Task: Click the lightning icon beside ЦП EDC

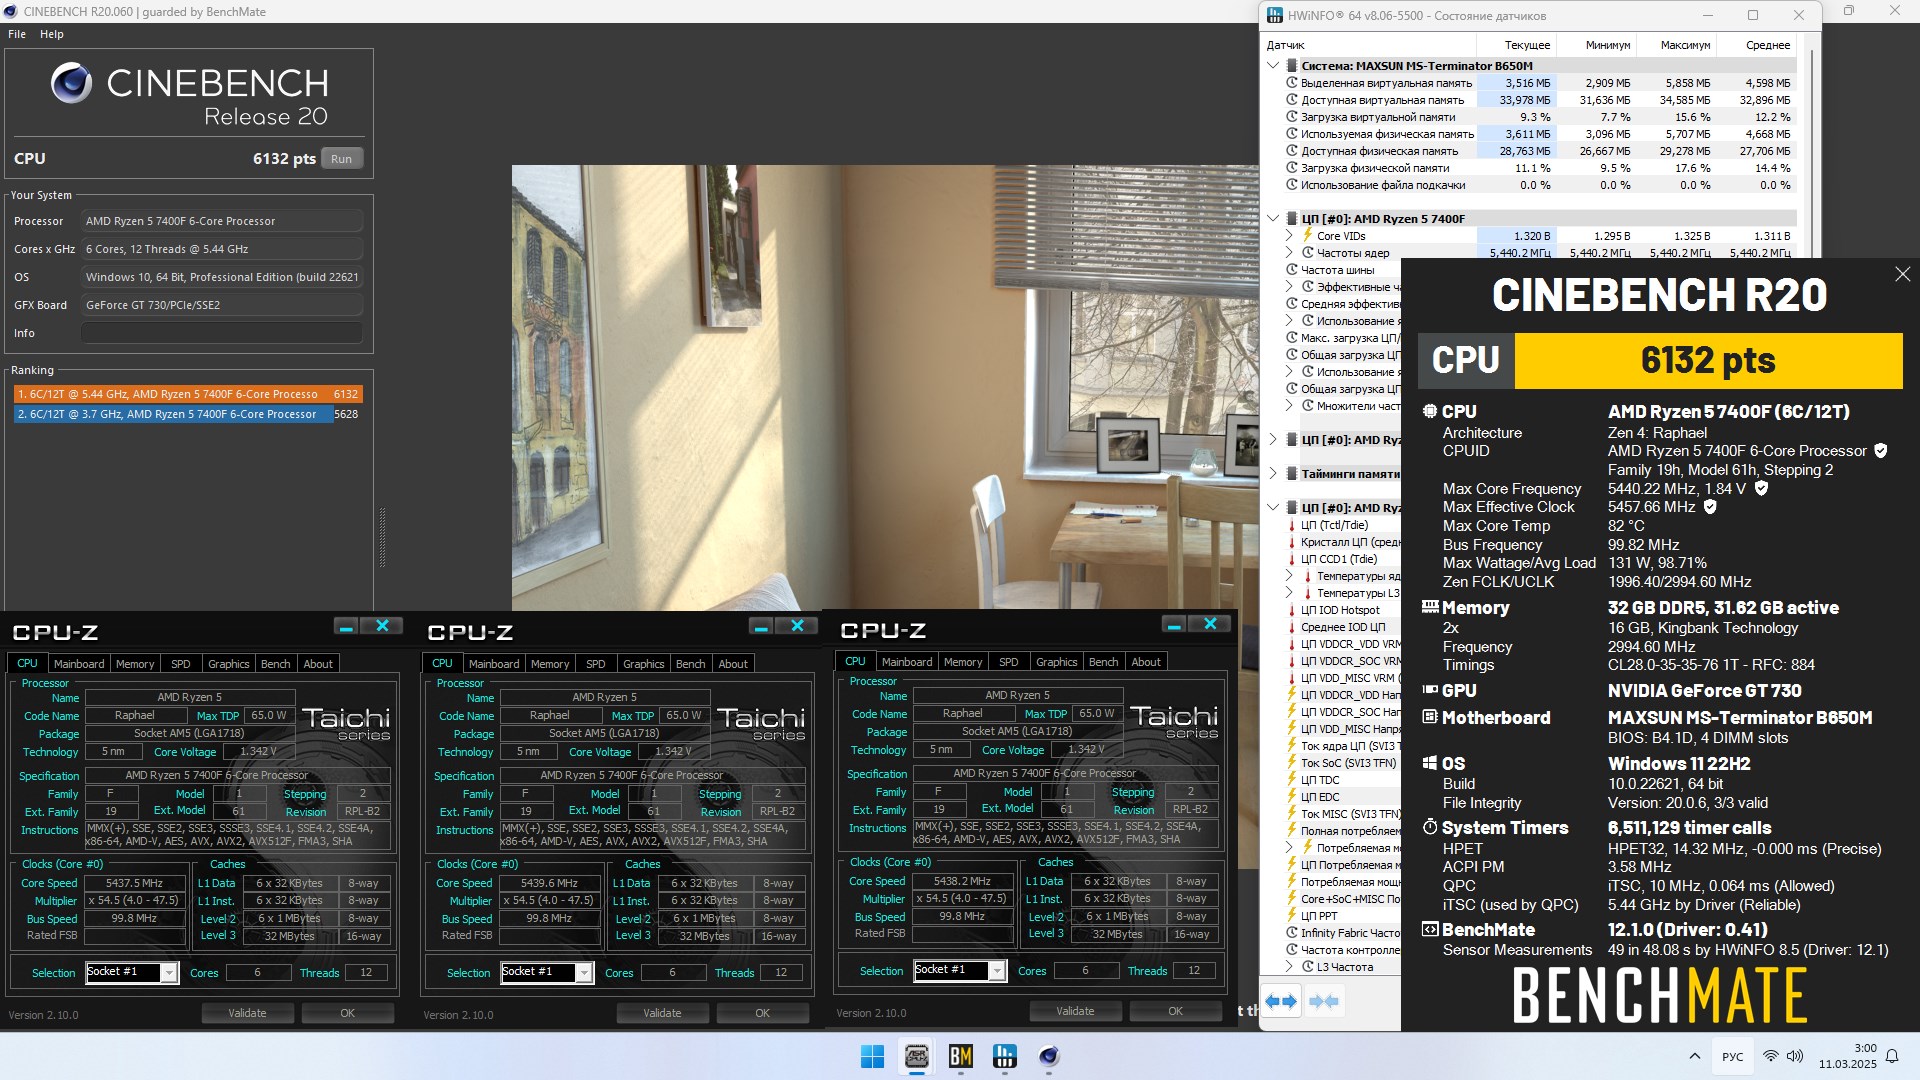Action: point(1291,797)
